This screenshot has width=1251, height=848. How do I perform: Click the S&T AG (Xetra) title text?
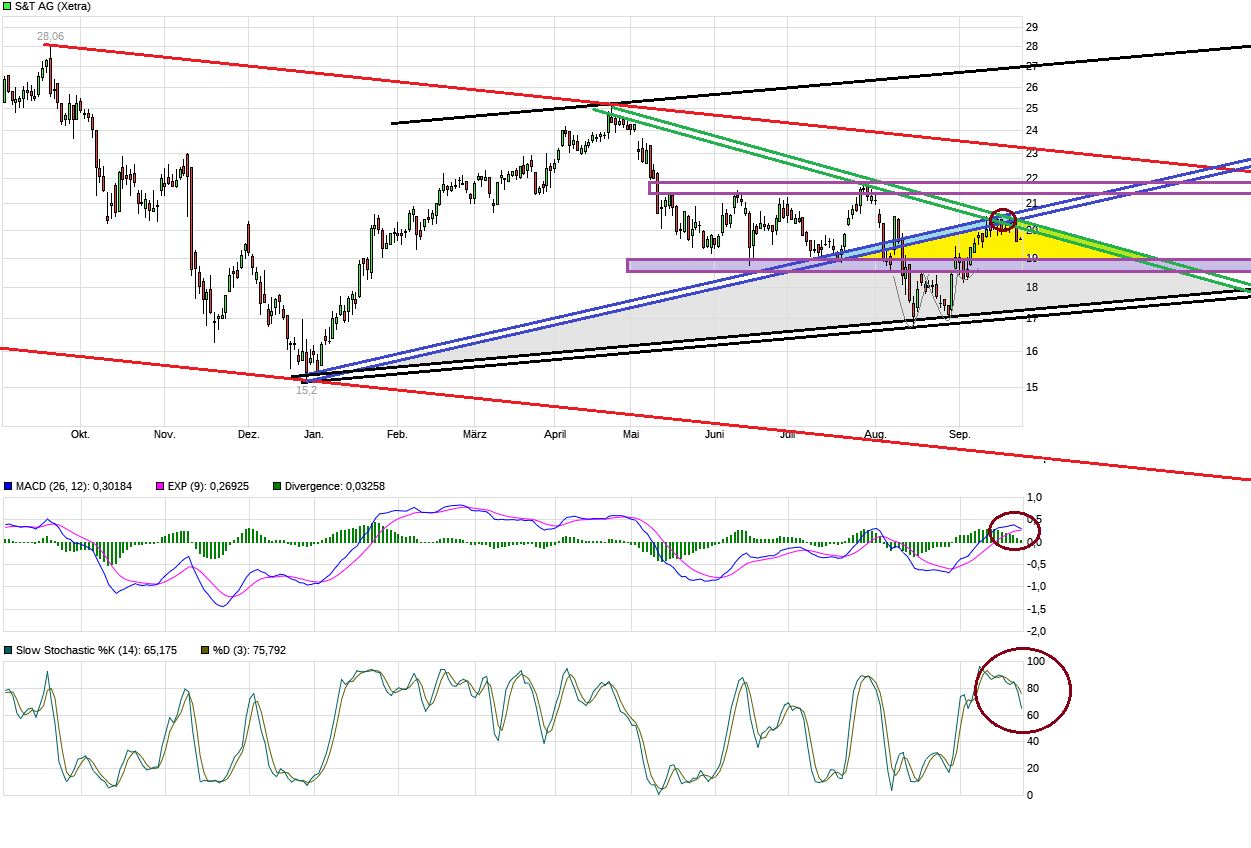pos(52,6)
